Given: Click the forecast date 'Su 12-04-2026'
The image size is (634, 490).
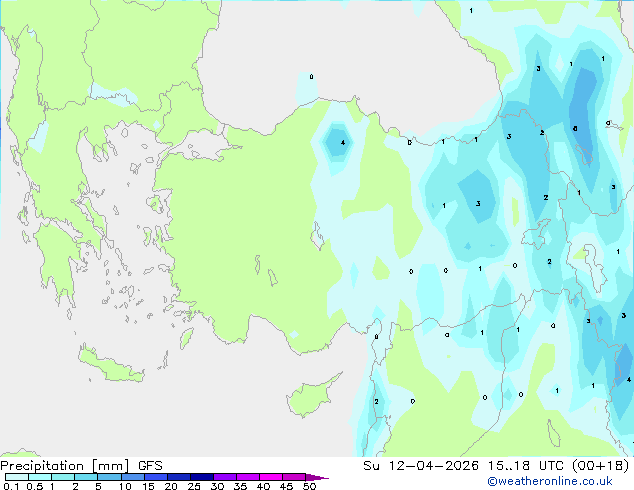Looking at the screenshot, I should pos(421,466).
